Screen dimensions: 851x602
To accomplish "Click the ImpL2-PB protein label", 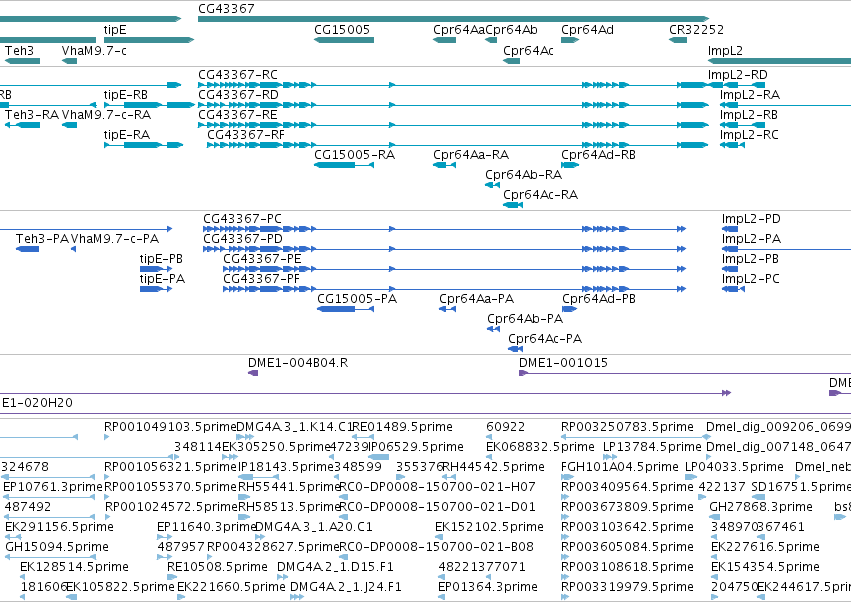I will (750, 259).
